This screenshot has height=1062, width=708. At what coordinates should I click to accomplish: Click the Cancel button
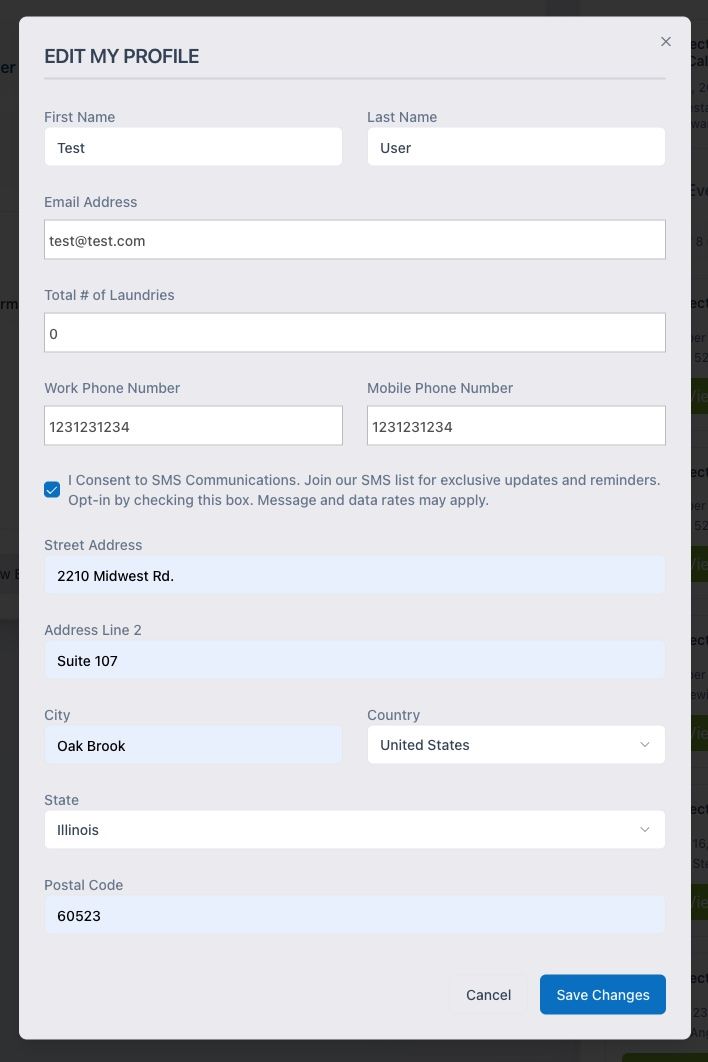tap(488, 994)
